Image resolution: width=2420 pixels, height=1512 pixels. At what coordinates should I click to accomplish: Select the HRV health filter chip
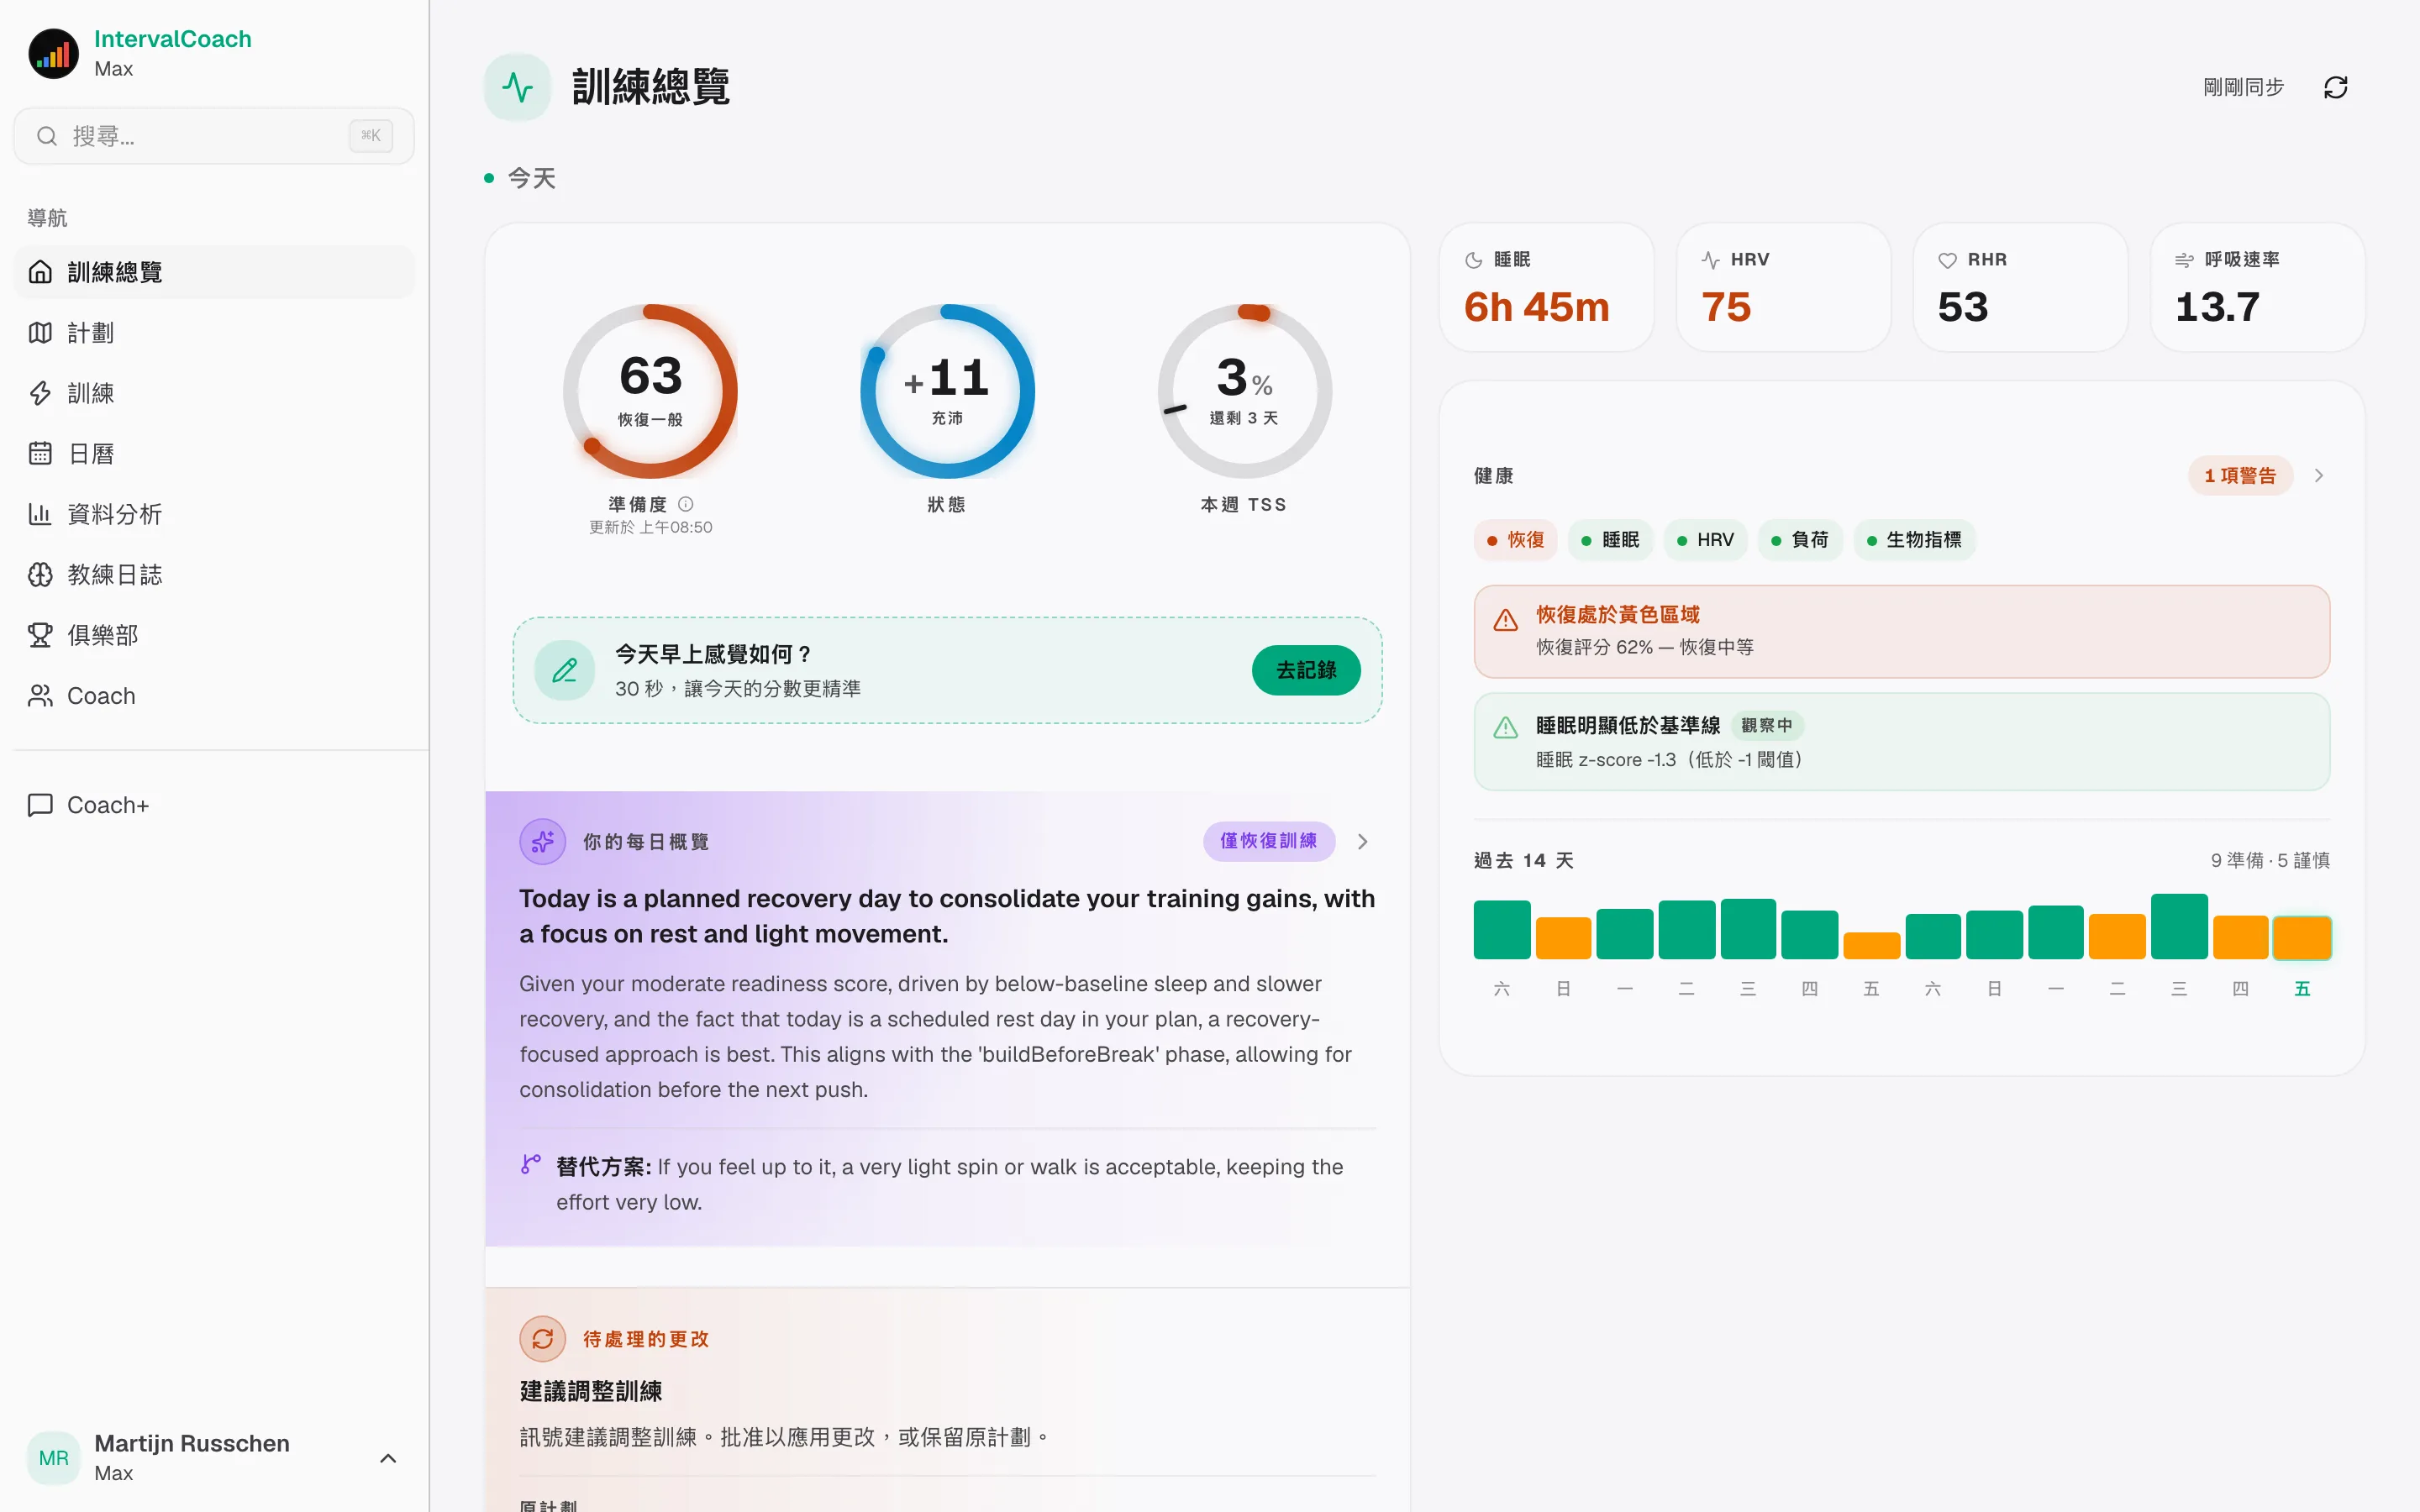1705,540
